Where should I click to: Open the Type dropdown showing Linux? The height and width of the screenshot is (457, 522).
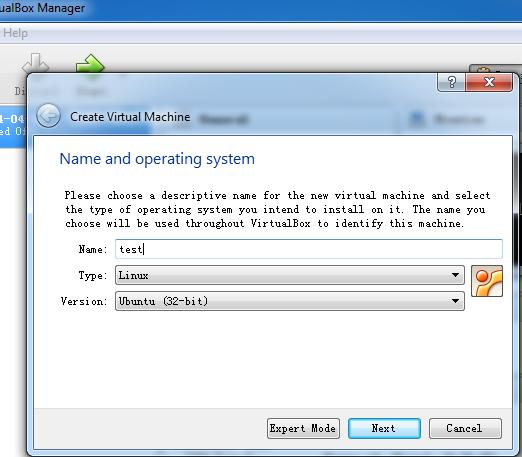point(290,275)
